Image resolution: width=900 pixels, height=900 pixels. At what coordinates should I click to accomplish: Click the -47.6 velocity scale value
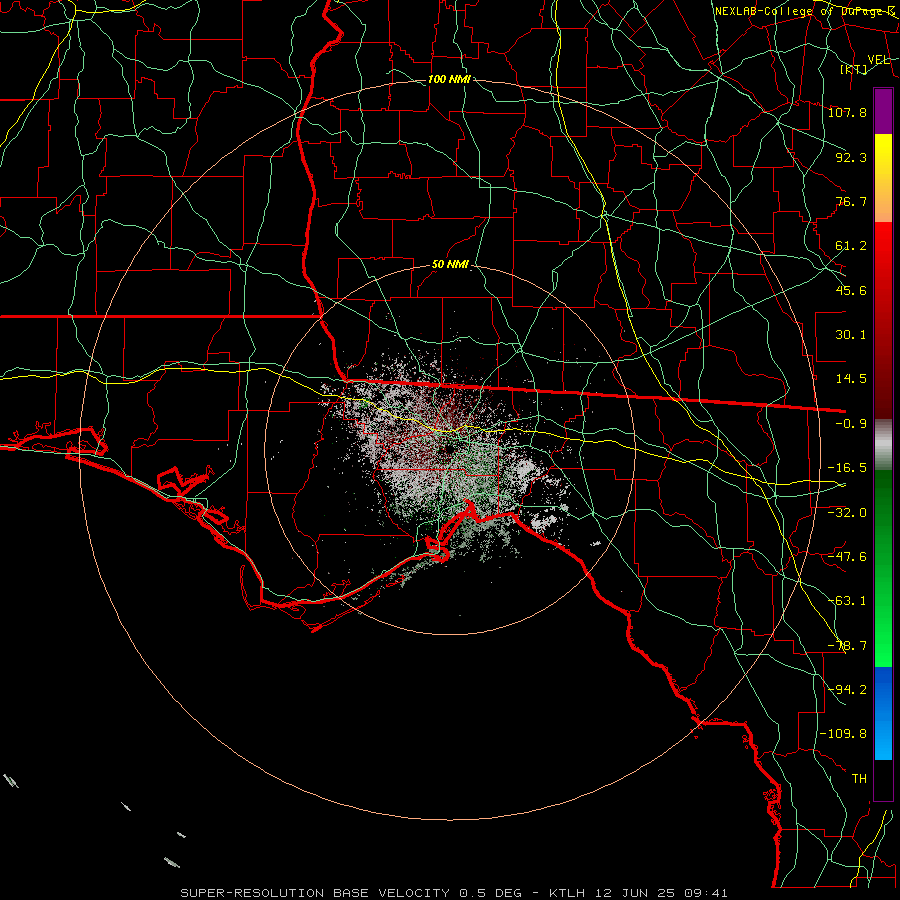click(847, 557)
